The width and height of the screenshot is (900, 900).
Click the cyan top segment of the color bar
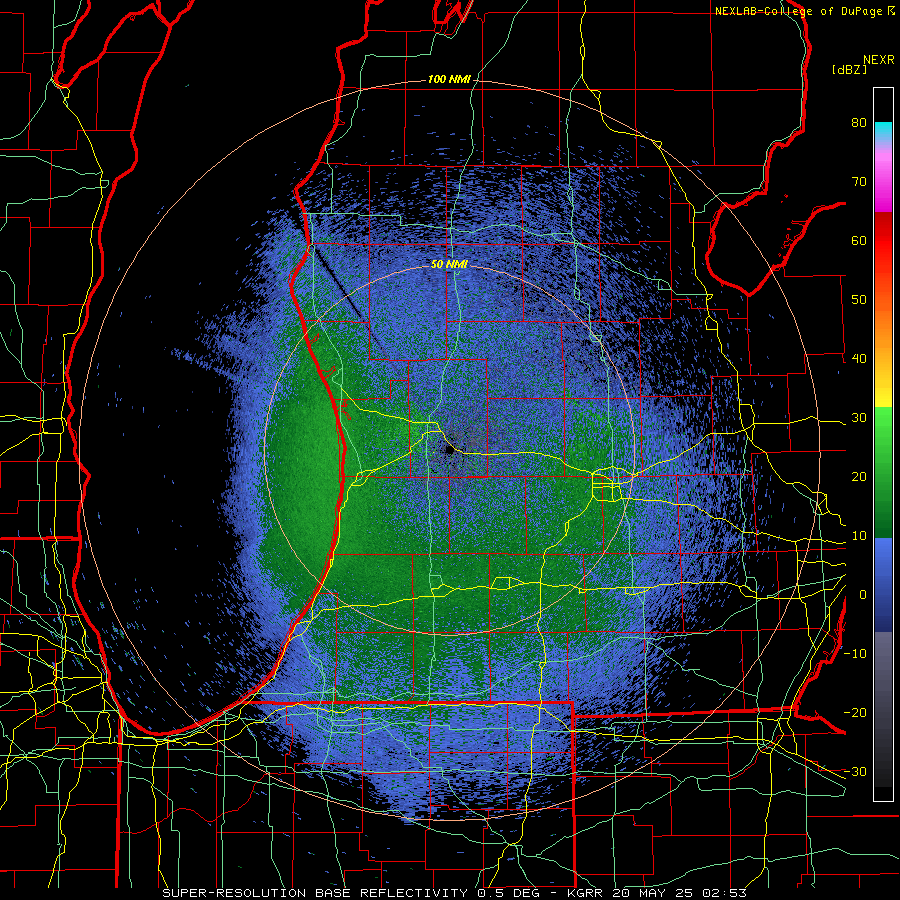pyautogui.click(x=883, y=131)
